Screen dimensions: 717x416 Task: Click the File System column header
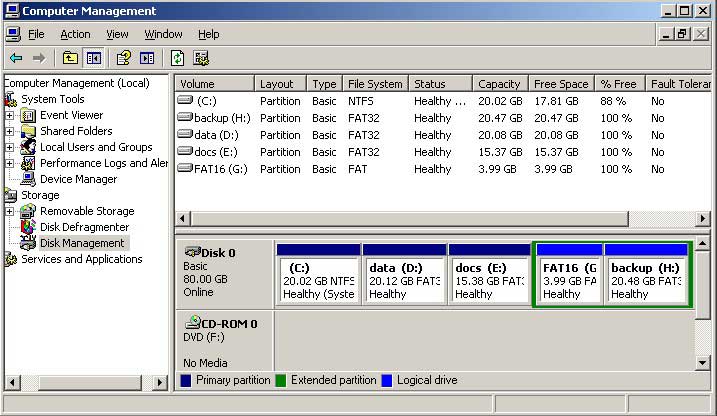[375, 84]
